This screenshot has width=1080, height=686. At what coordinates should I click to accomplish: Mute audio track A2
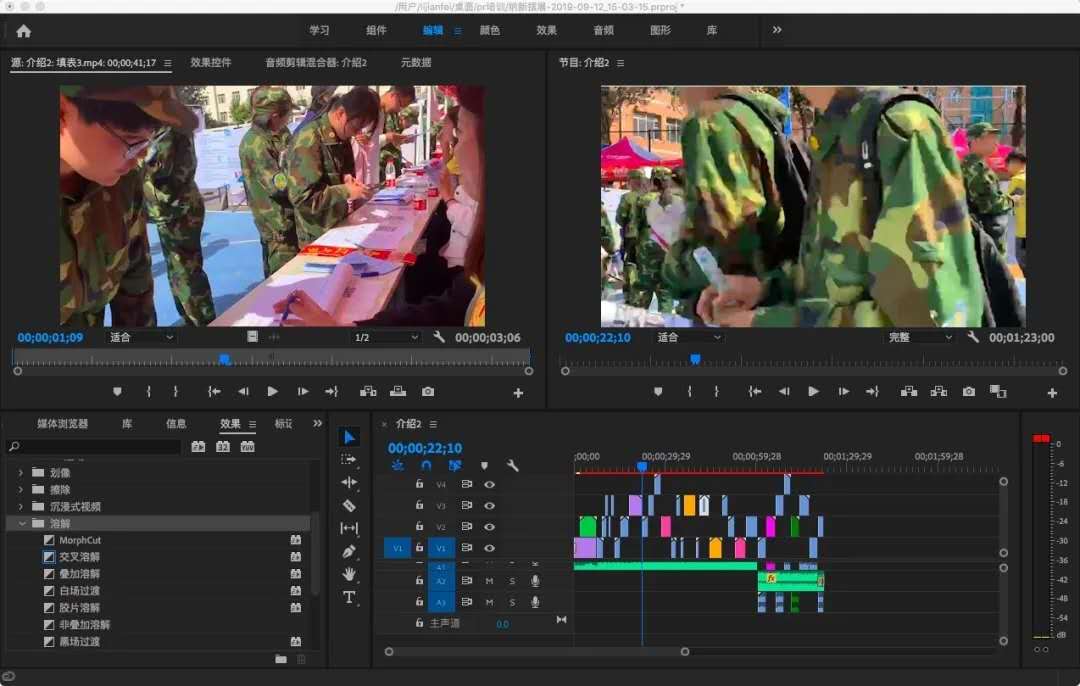coord(489,581)
